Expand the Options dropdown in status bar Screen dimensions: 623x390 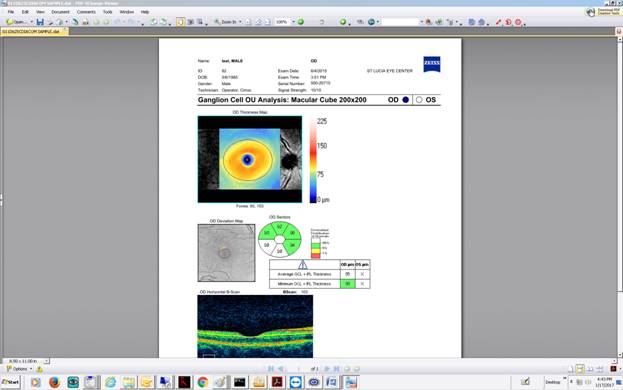(31, 369)
